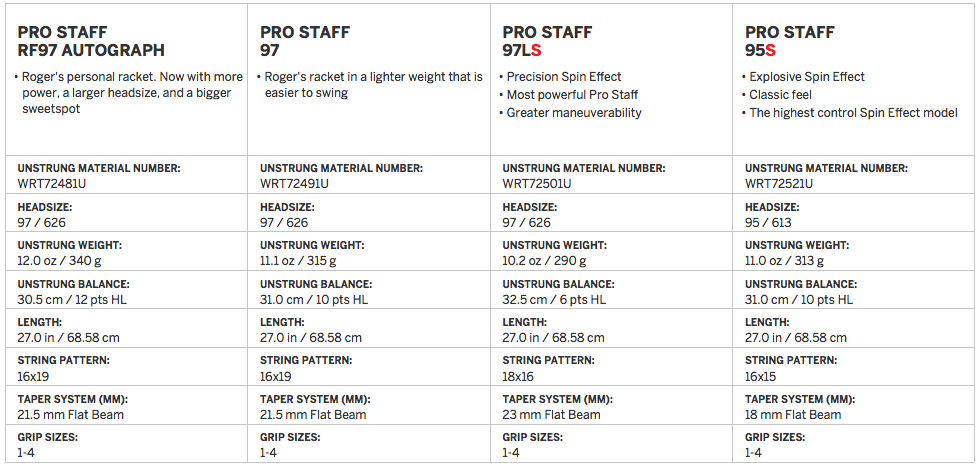This screenshot has height=469, width=979.
Task: Select the Explosive Spin Effect bullet
Action: [x=804, y=77]
